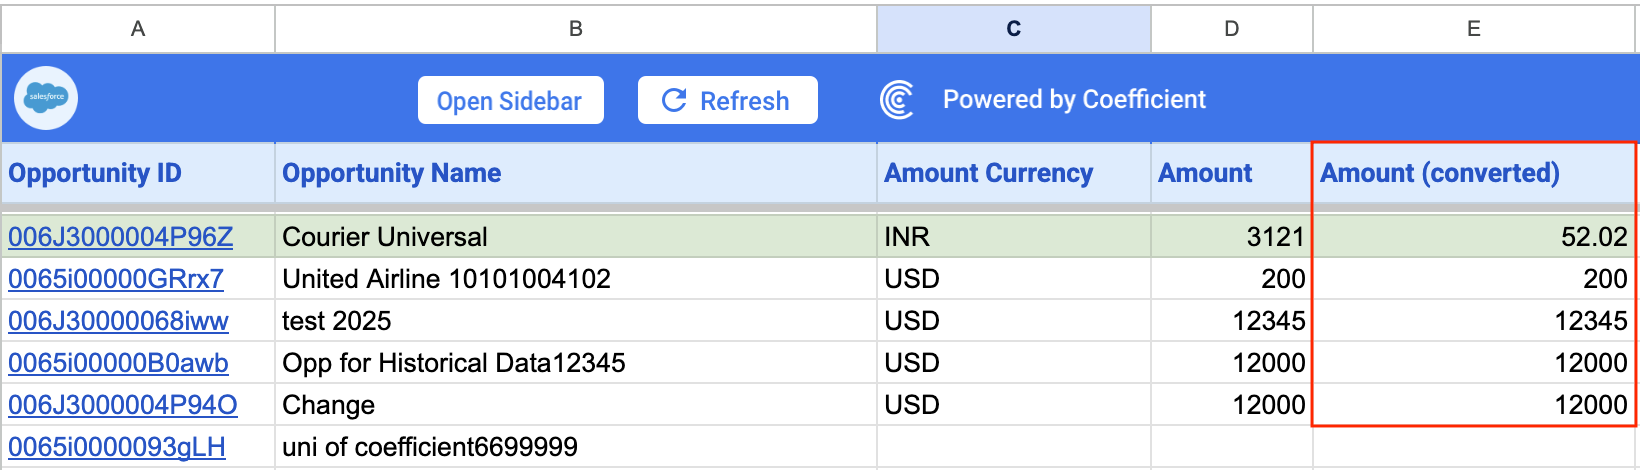Select column D header

click(x=1231, y=29)
